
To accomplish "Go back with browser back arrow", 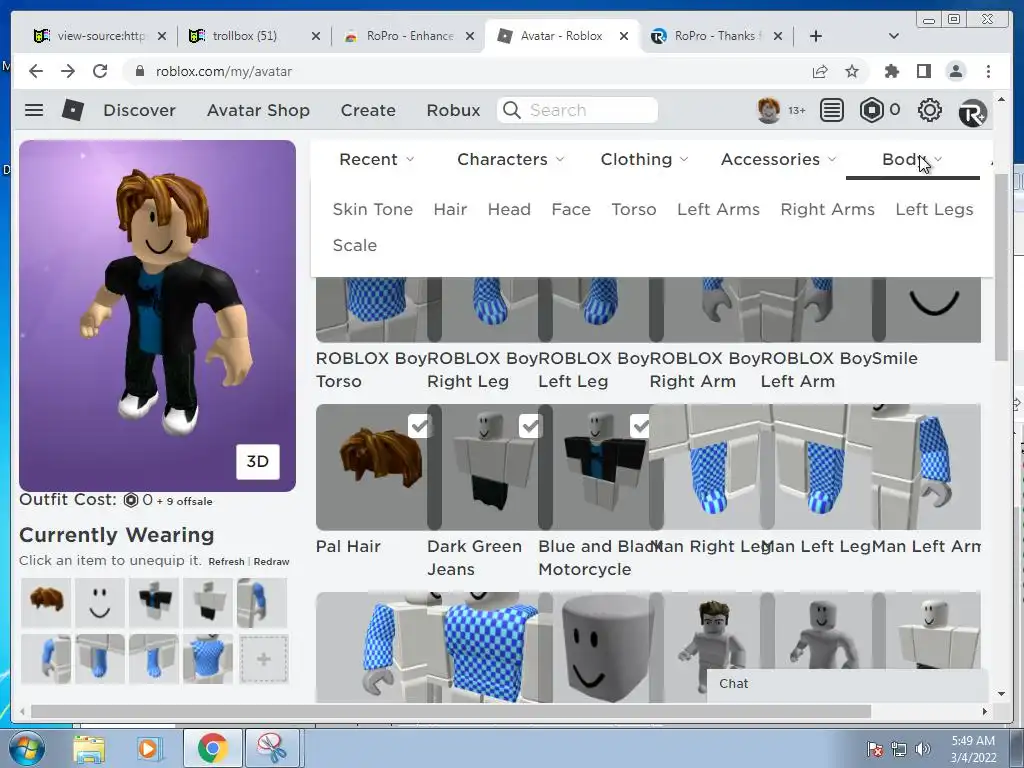I will 36,71.
